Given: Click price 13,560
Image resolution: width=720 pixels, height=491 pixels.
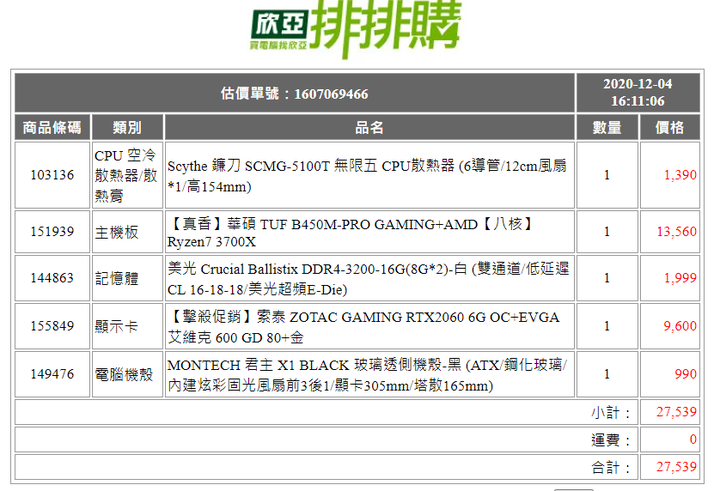Looking at the screenshot, I should tap(677, 231).
